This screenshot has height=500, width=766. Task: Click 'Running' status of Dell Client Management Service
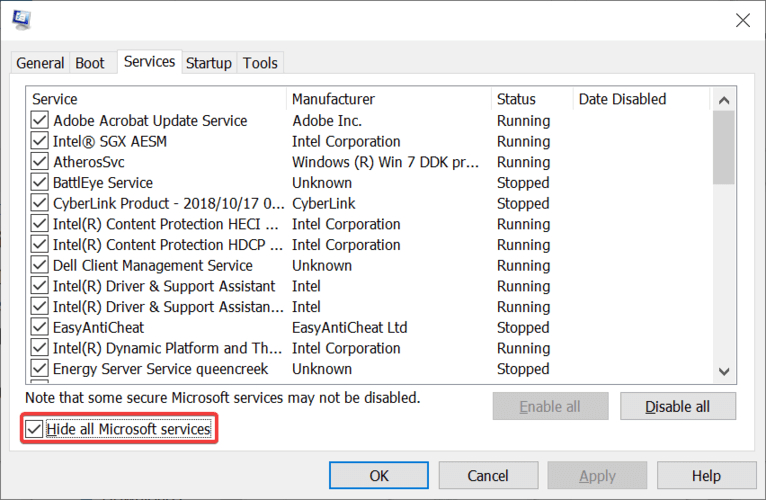pyautogui.click(x=524, y=265)
